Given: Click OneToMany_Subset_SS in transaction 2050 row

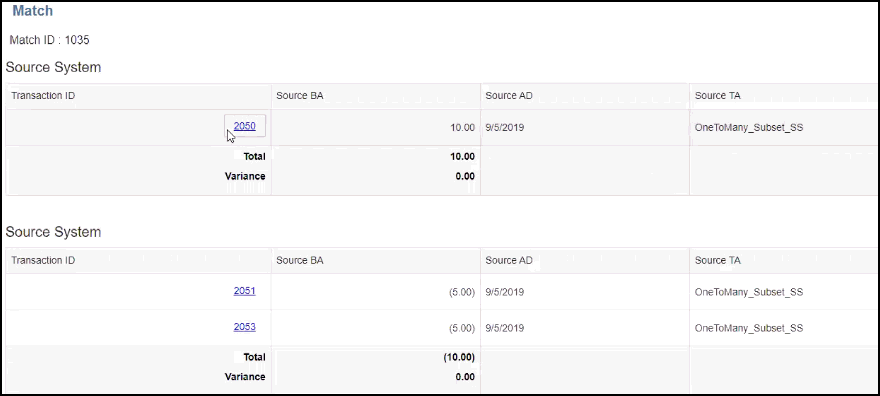Looking at the screenshot, I should coord(749,127).
